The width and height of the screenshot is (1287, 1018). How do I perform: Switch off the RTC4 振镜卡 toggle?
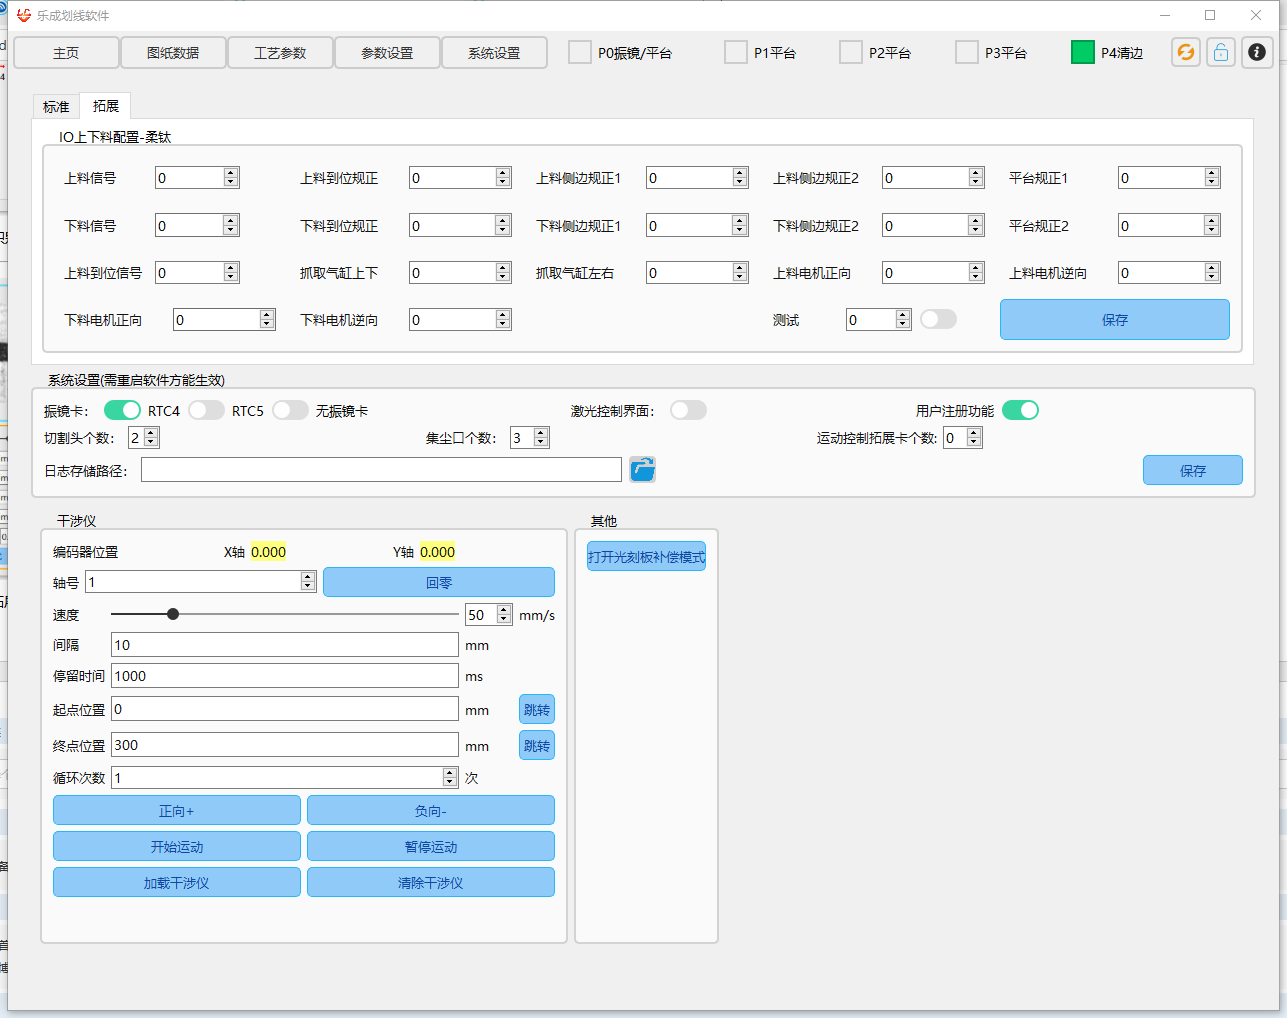tap(122, 410)
